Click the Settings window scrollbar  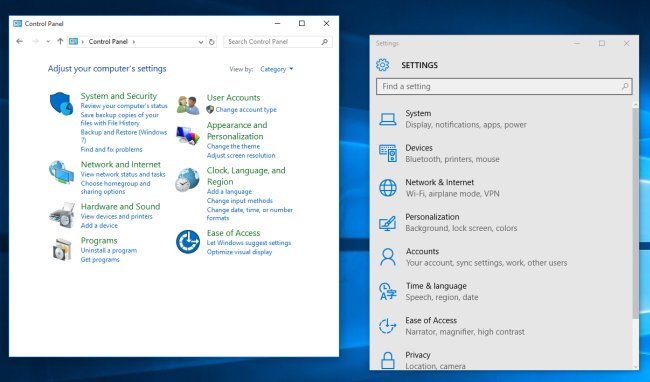636,213
